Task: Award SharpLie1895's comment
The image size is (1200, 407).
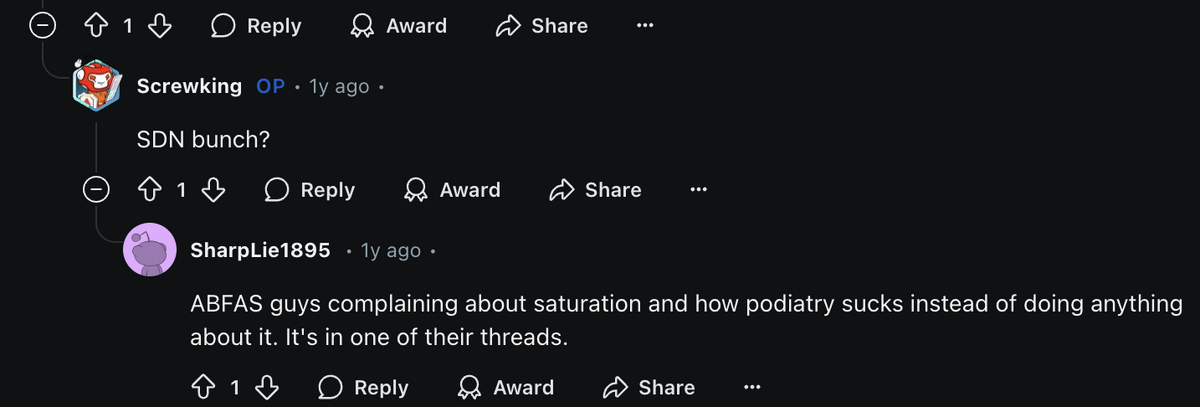Action: [x=505, y=387]
